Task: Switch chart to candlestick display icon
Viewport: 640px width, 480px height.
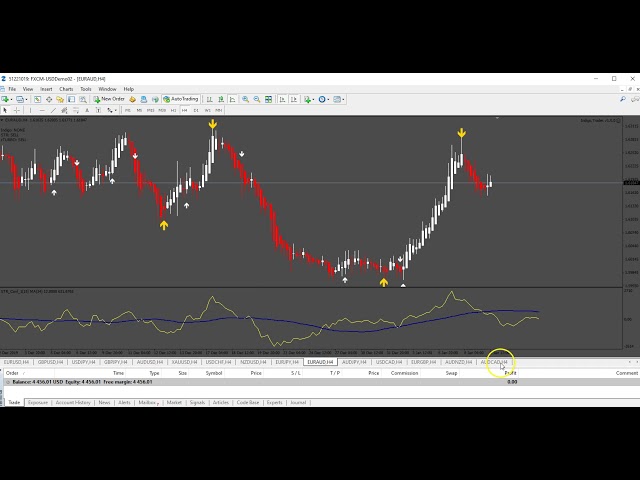Action: [x=221, y=99]
